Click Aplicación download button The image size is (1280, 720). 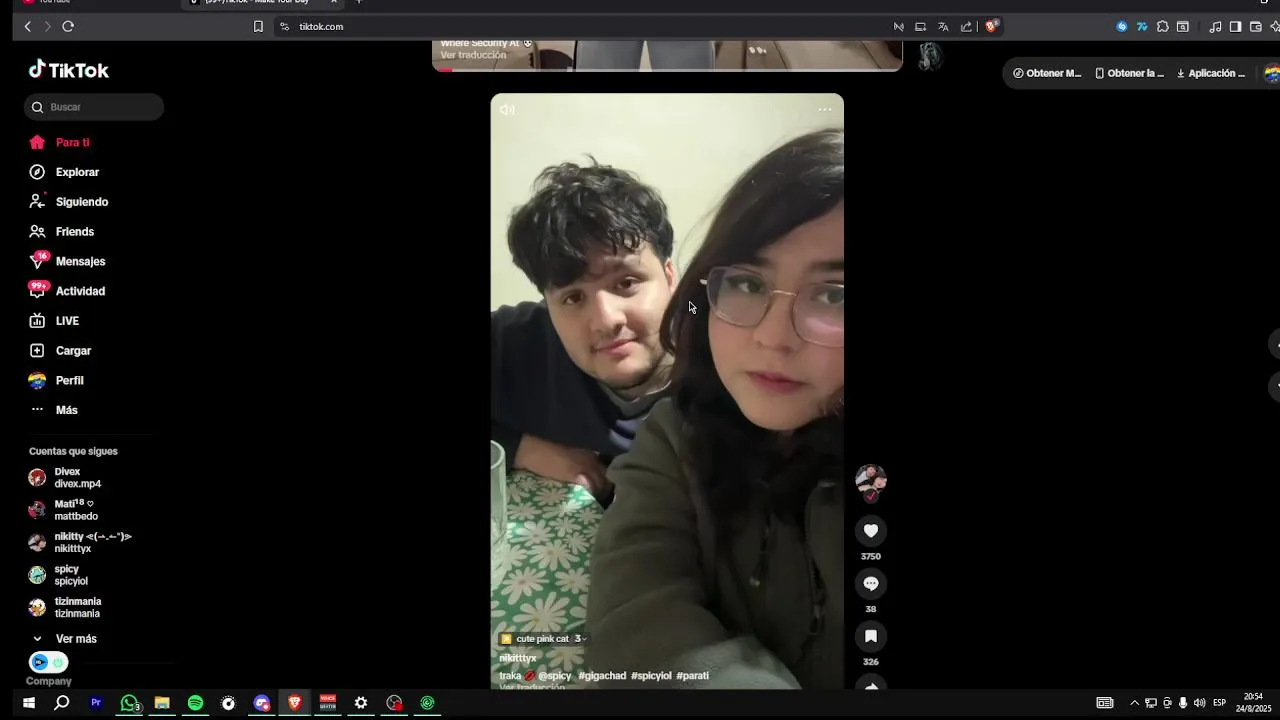click(1210, 73)
